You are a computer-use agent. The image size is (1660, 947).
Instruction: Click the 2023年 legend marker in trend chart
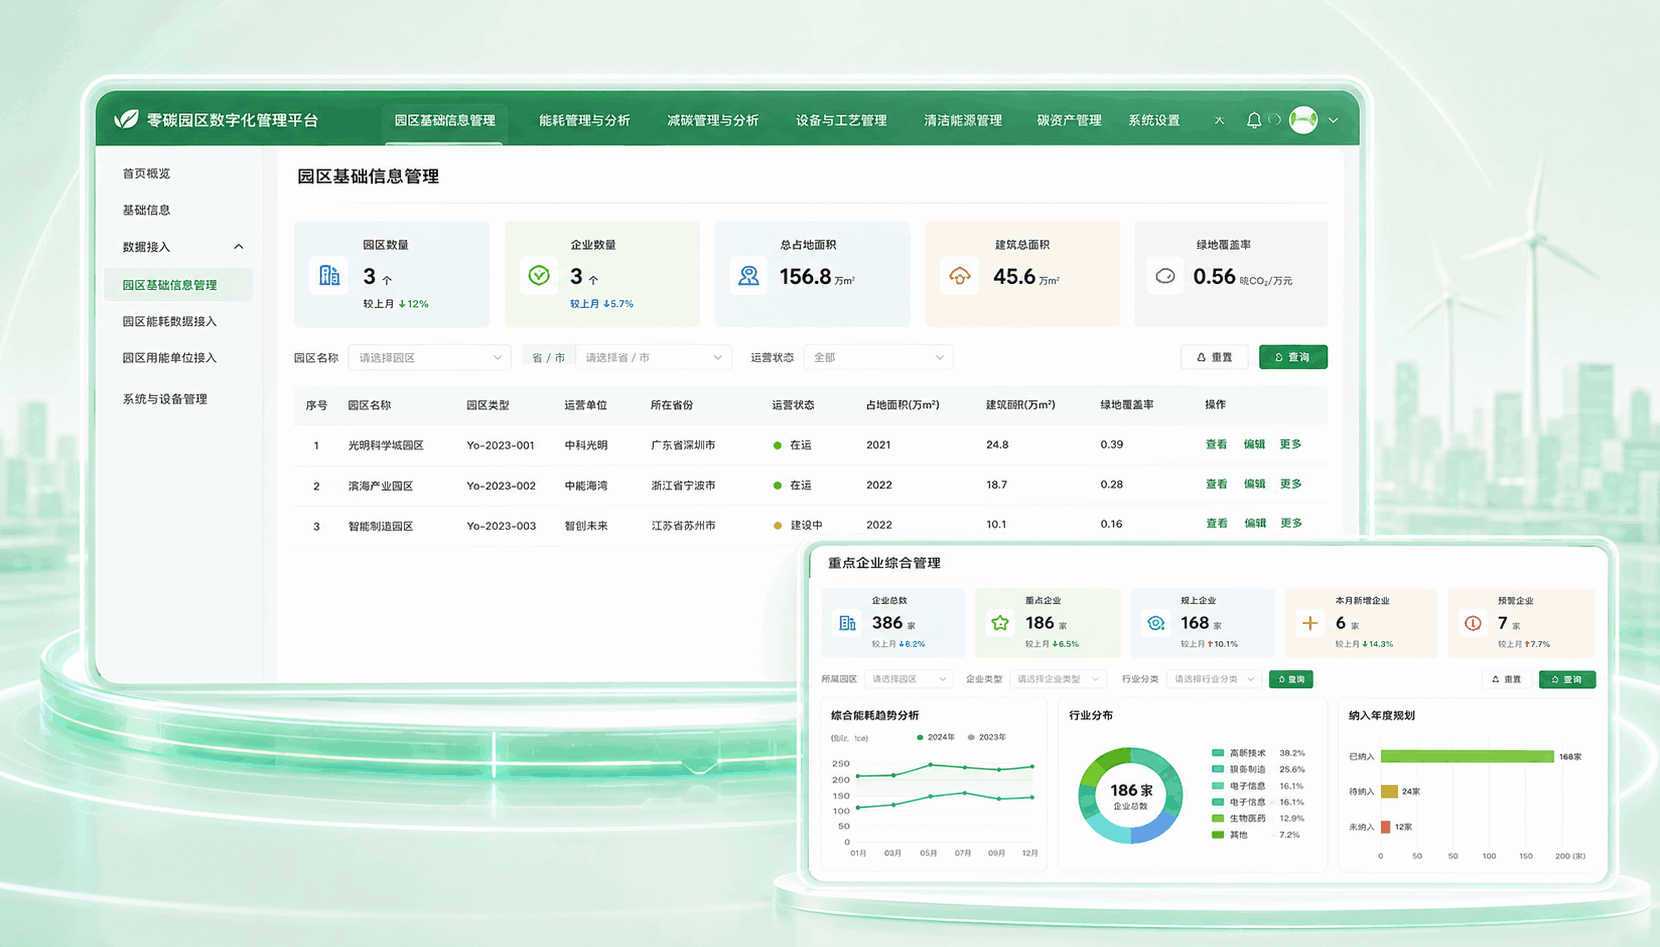971,737
